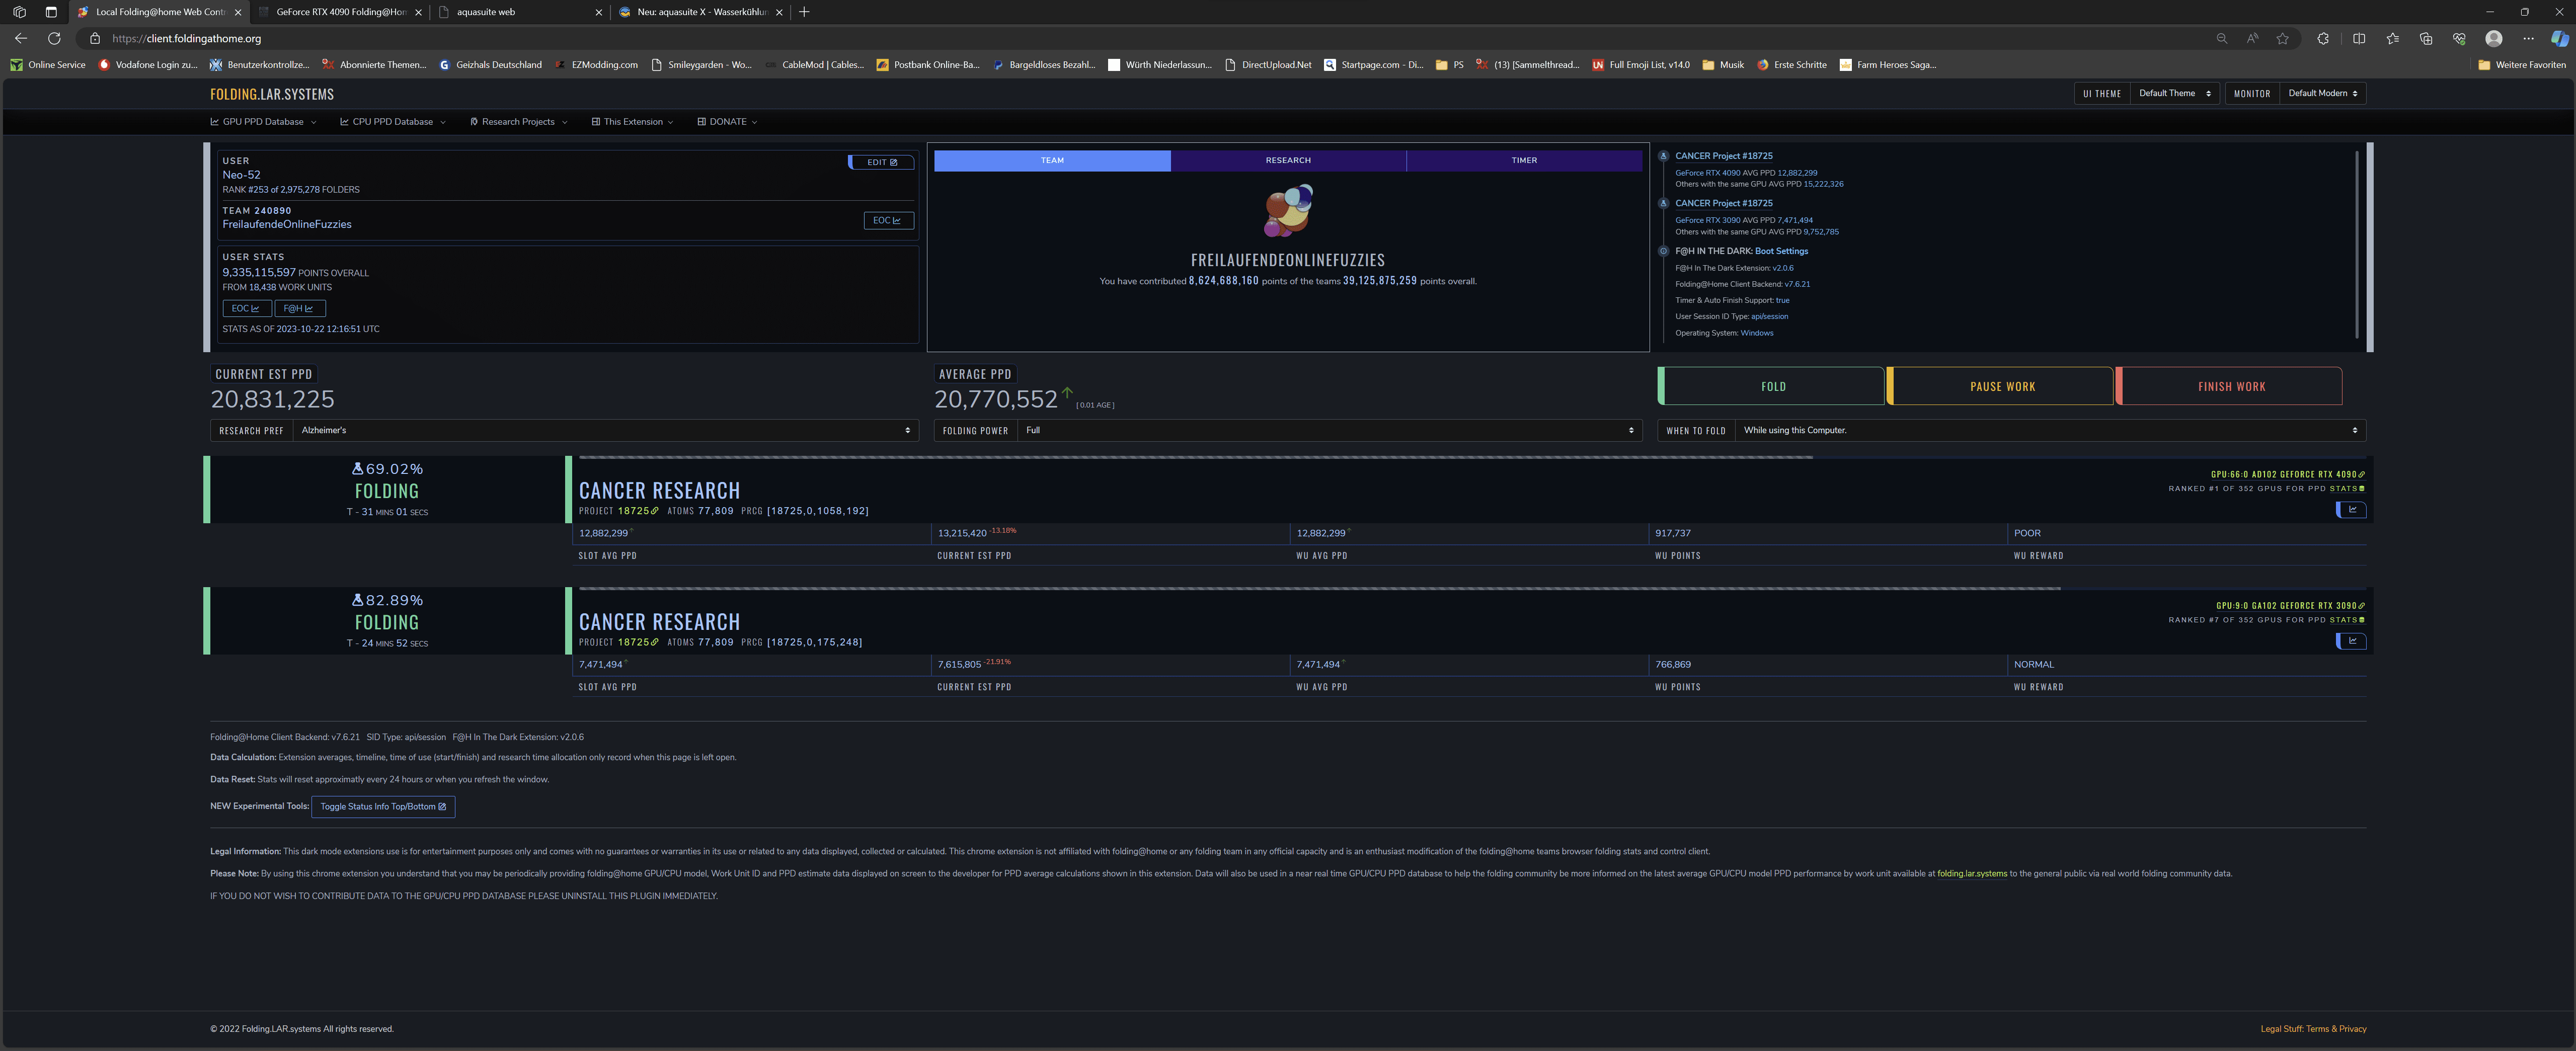Open Research Pref Alzheimer's dropdown

(605, 431)
